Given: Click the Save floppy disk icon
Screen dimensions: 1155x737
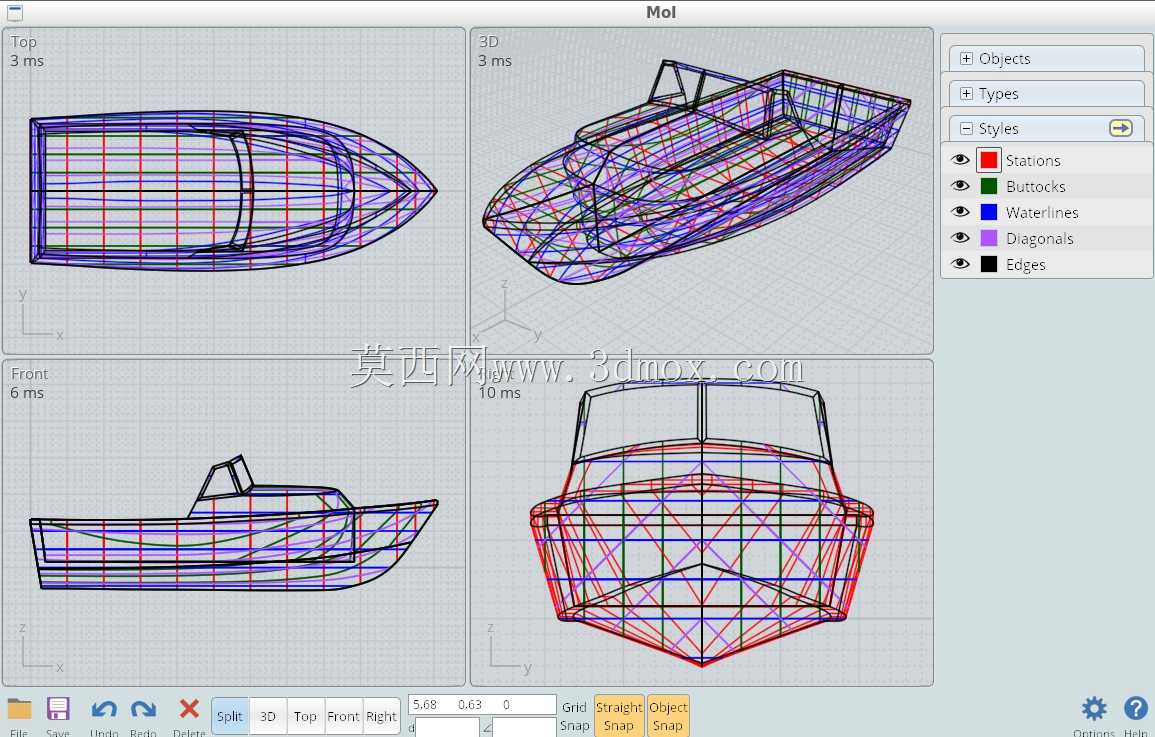Looking at the screenshot, I should point(57,710).
